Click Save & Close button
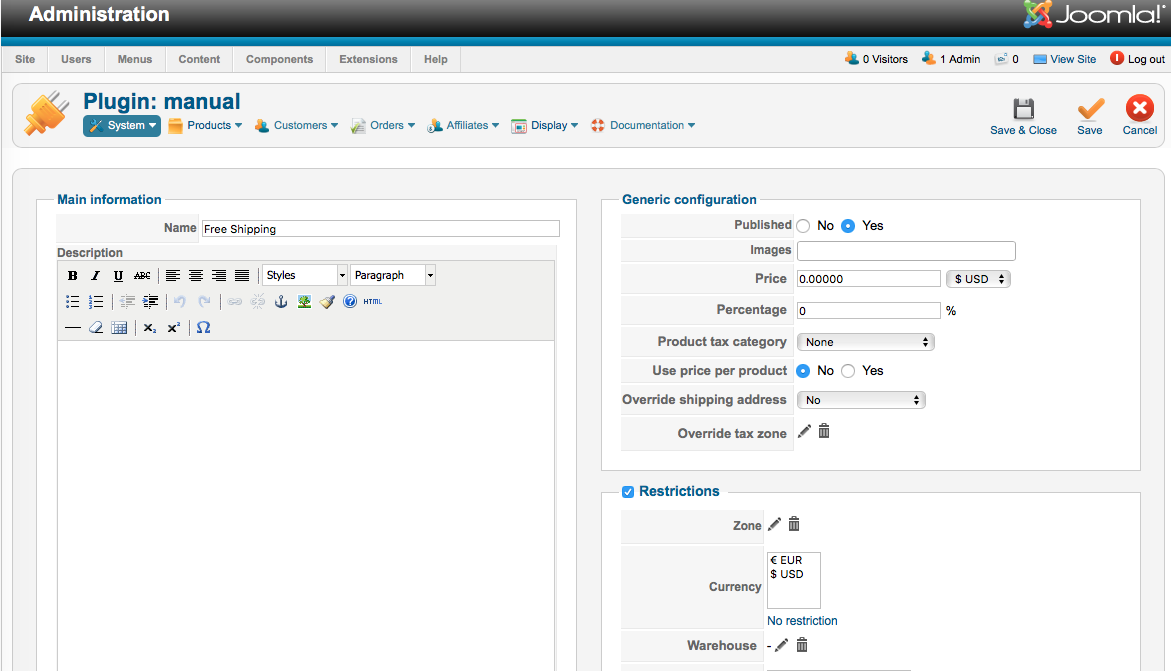The image size is (1171, 671). click(1023, 117)
